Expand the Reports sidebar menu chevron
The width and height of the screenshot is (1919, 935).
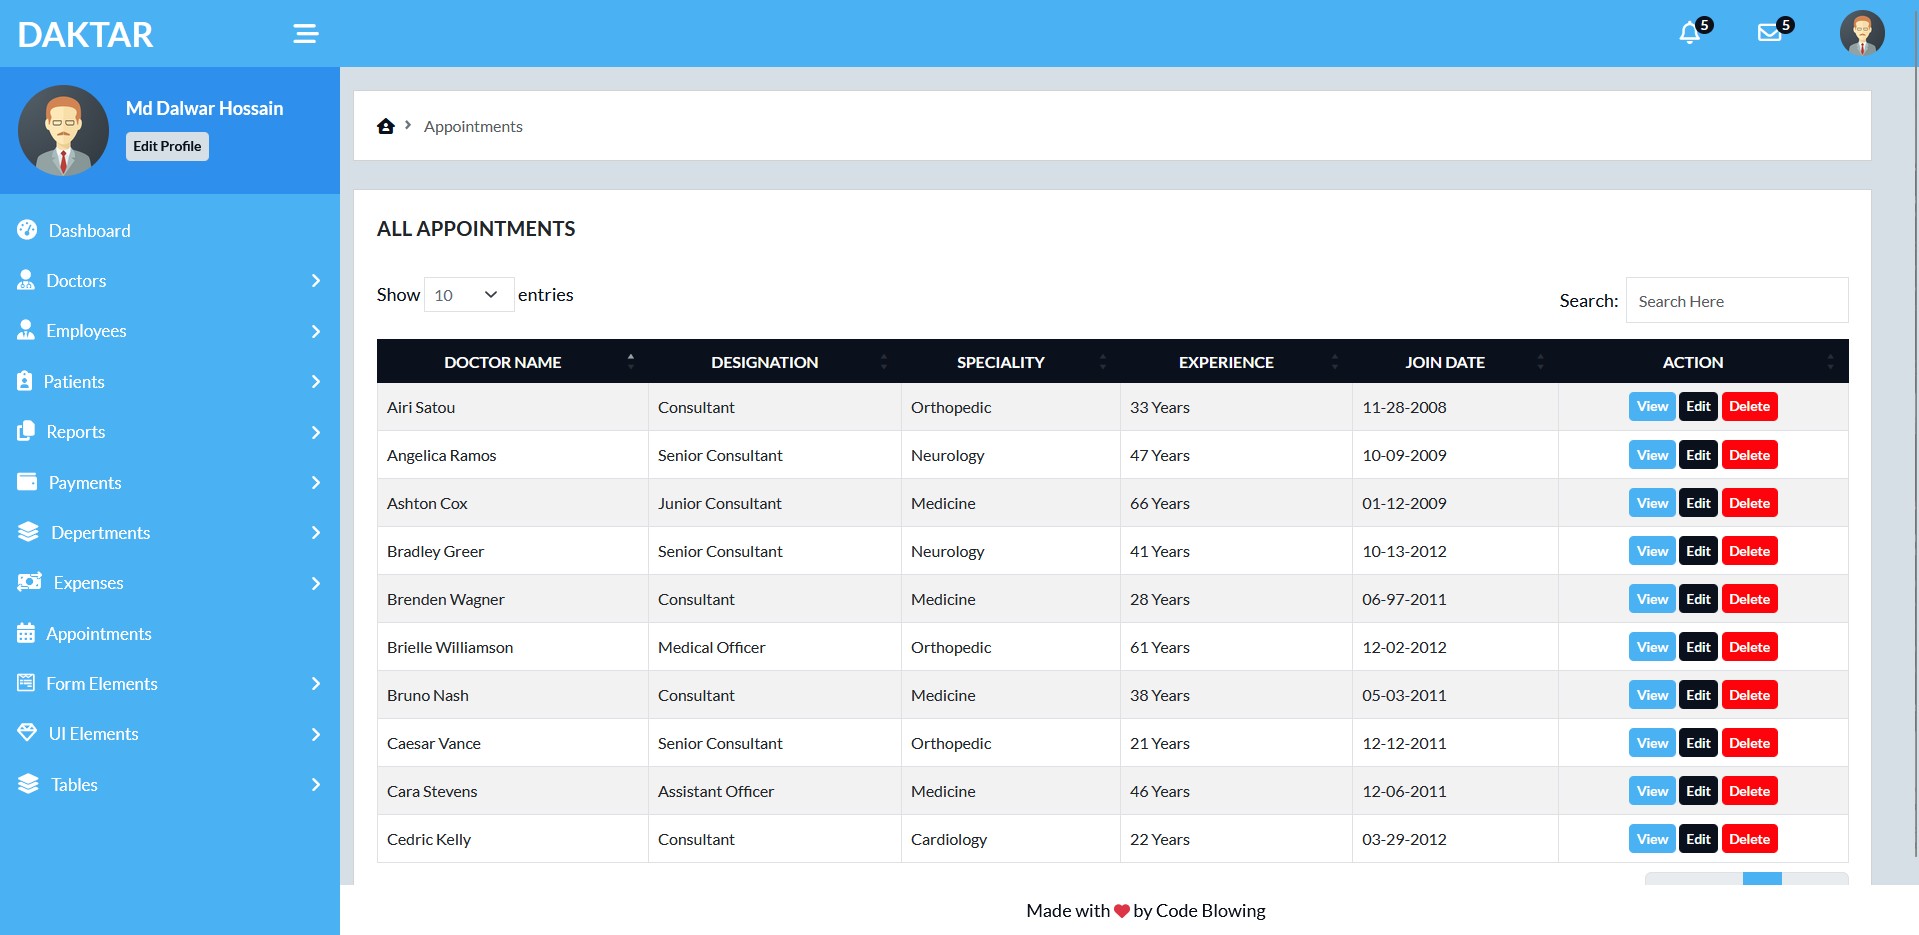click(315, 432)
